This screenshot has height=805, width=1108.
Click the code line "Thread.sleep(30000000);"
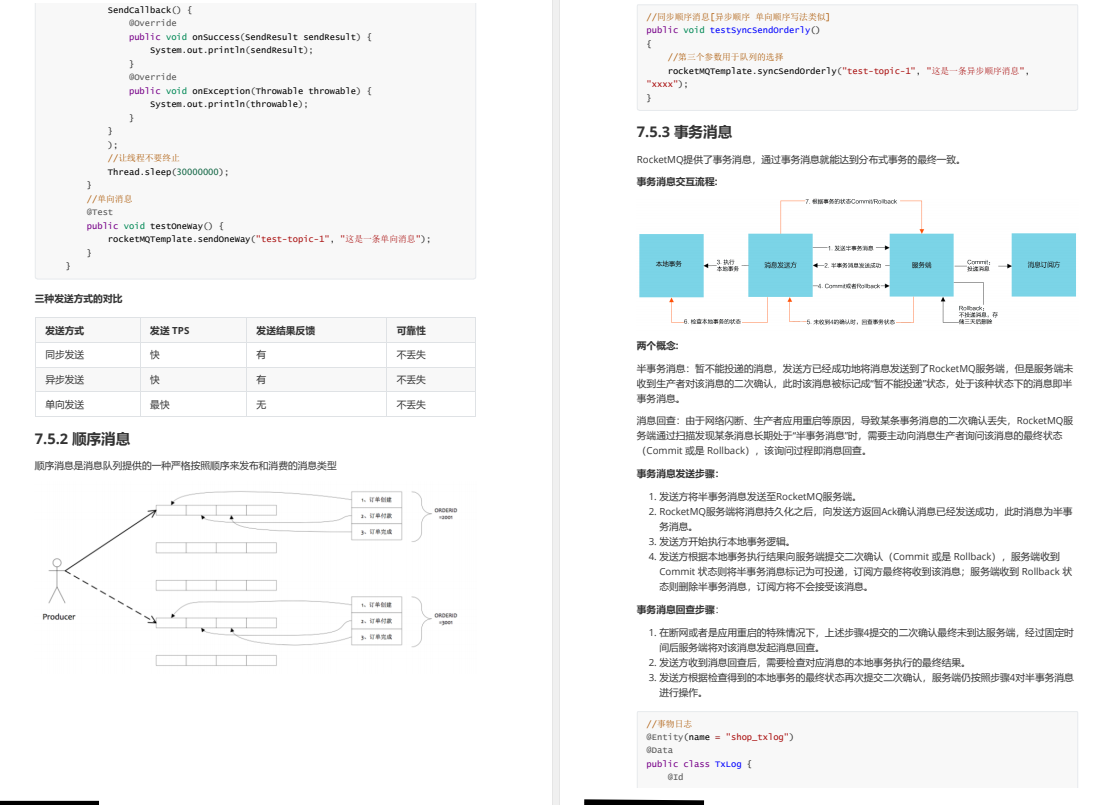click(168, 172)
